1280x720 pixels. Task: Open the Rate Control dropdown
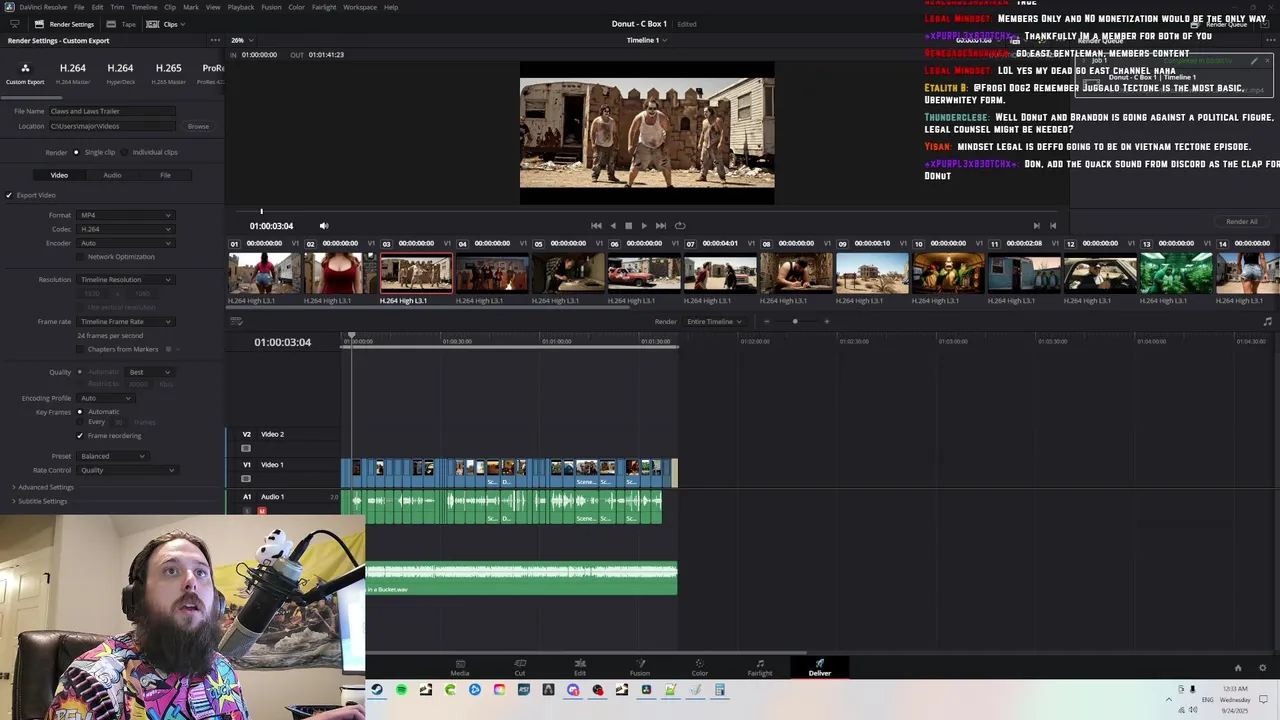(127, 470)
